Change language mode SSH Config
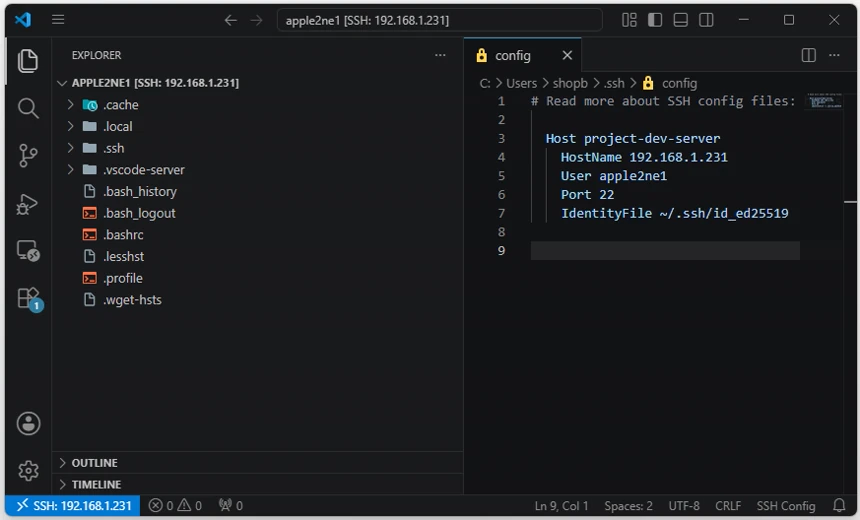The height and width of the screenshot is (520, 860). (x=785, y=506)
